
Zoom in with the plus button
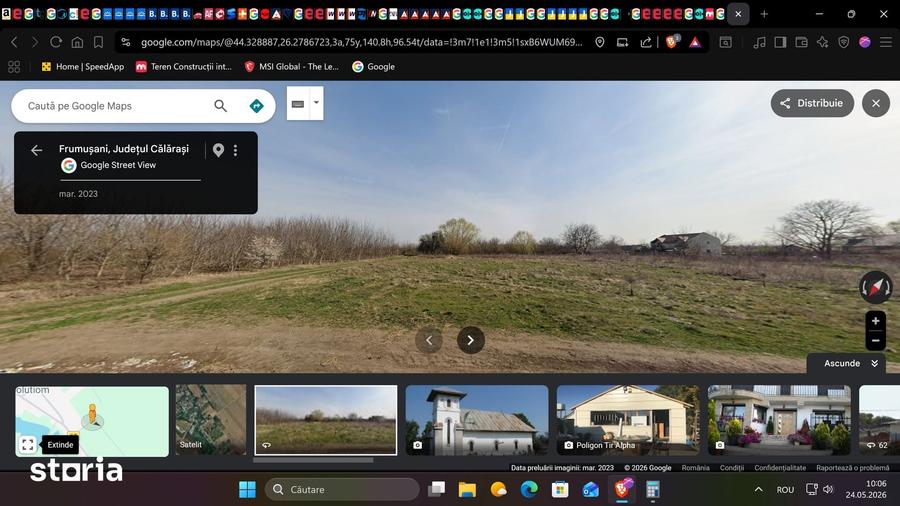[875, 321]
